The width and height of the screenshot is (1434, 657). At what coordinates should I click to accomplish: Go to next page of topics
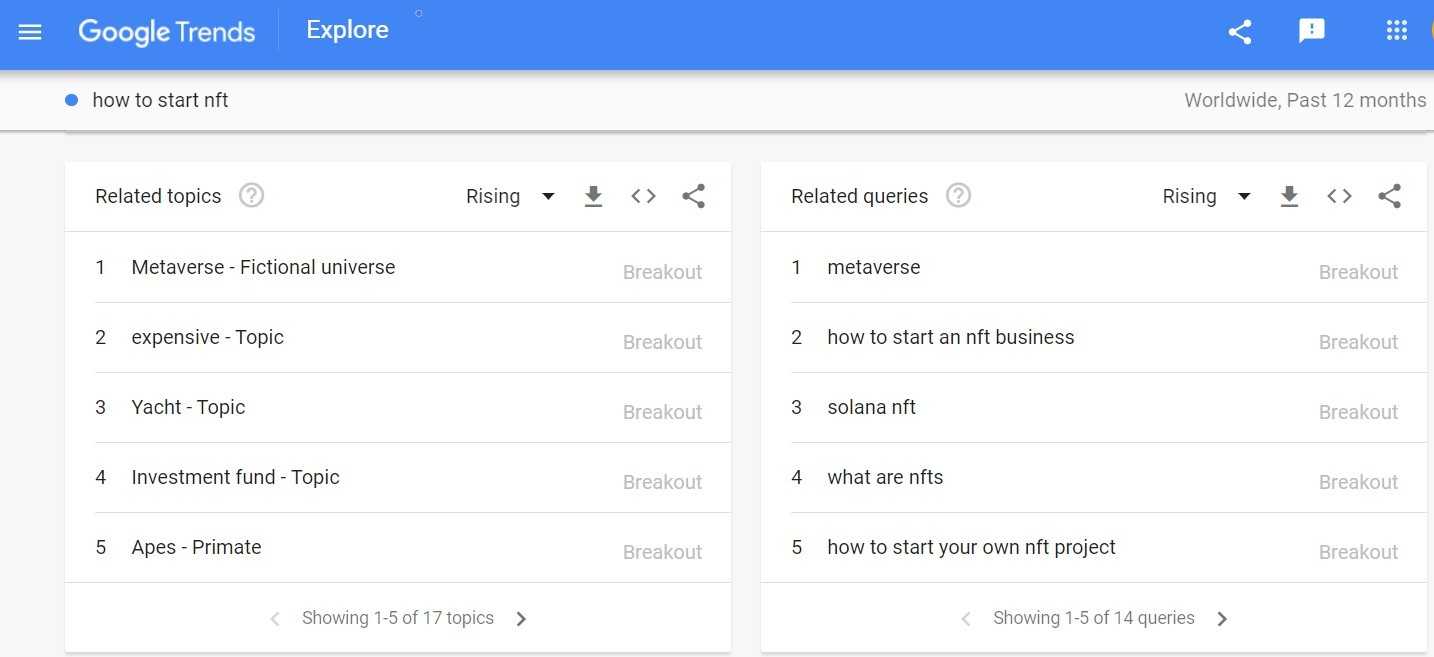521,619
